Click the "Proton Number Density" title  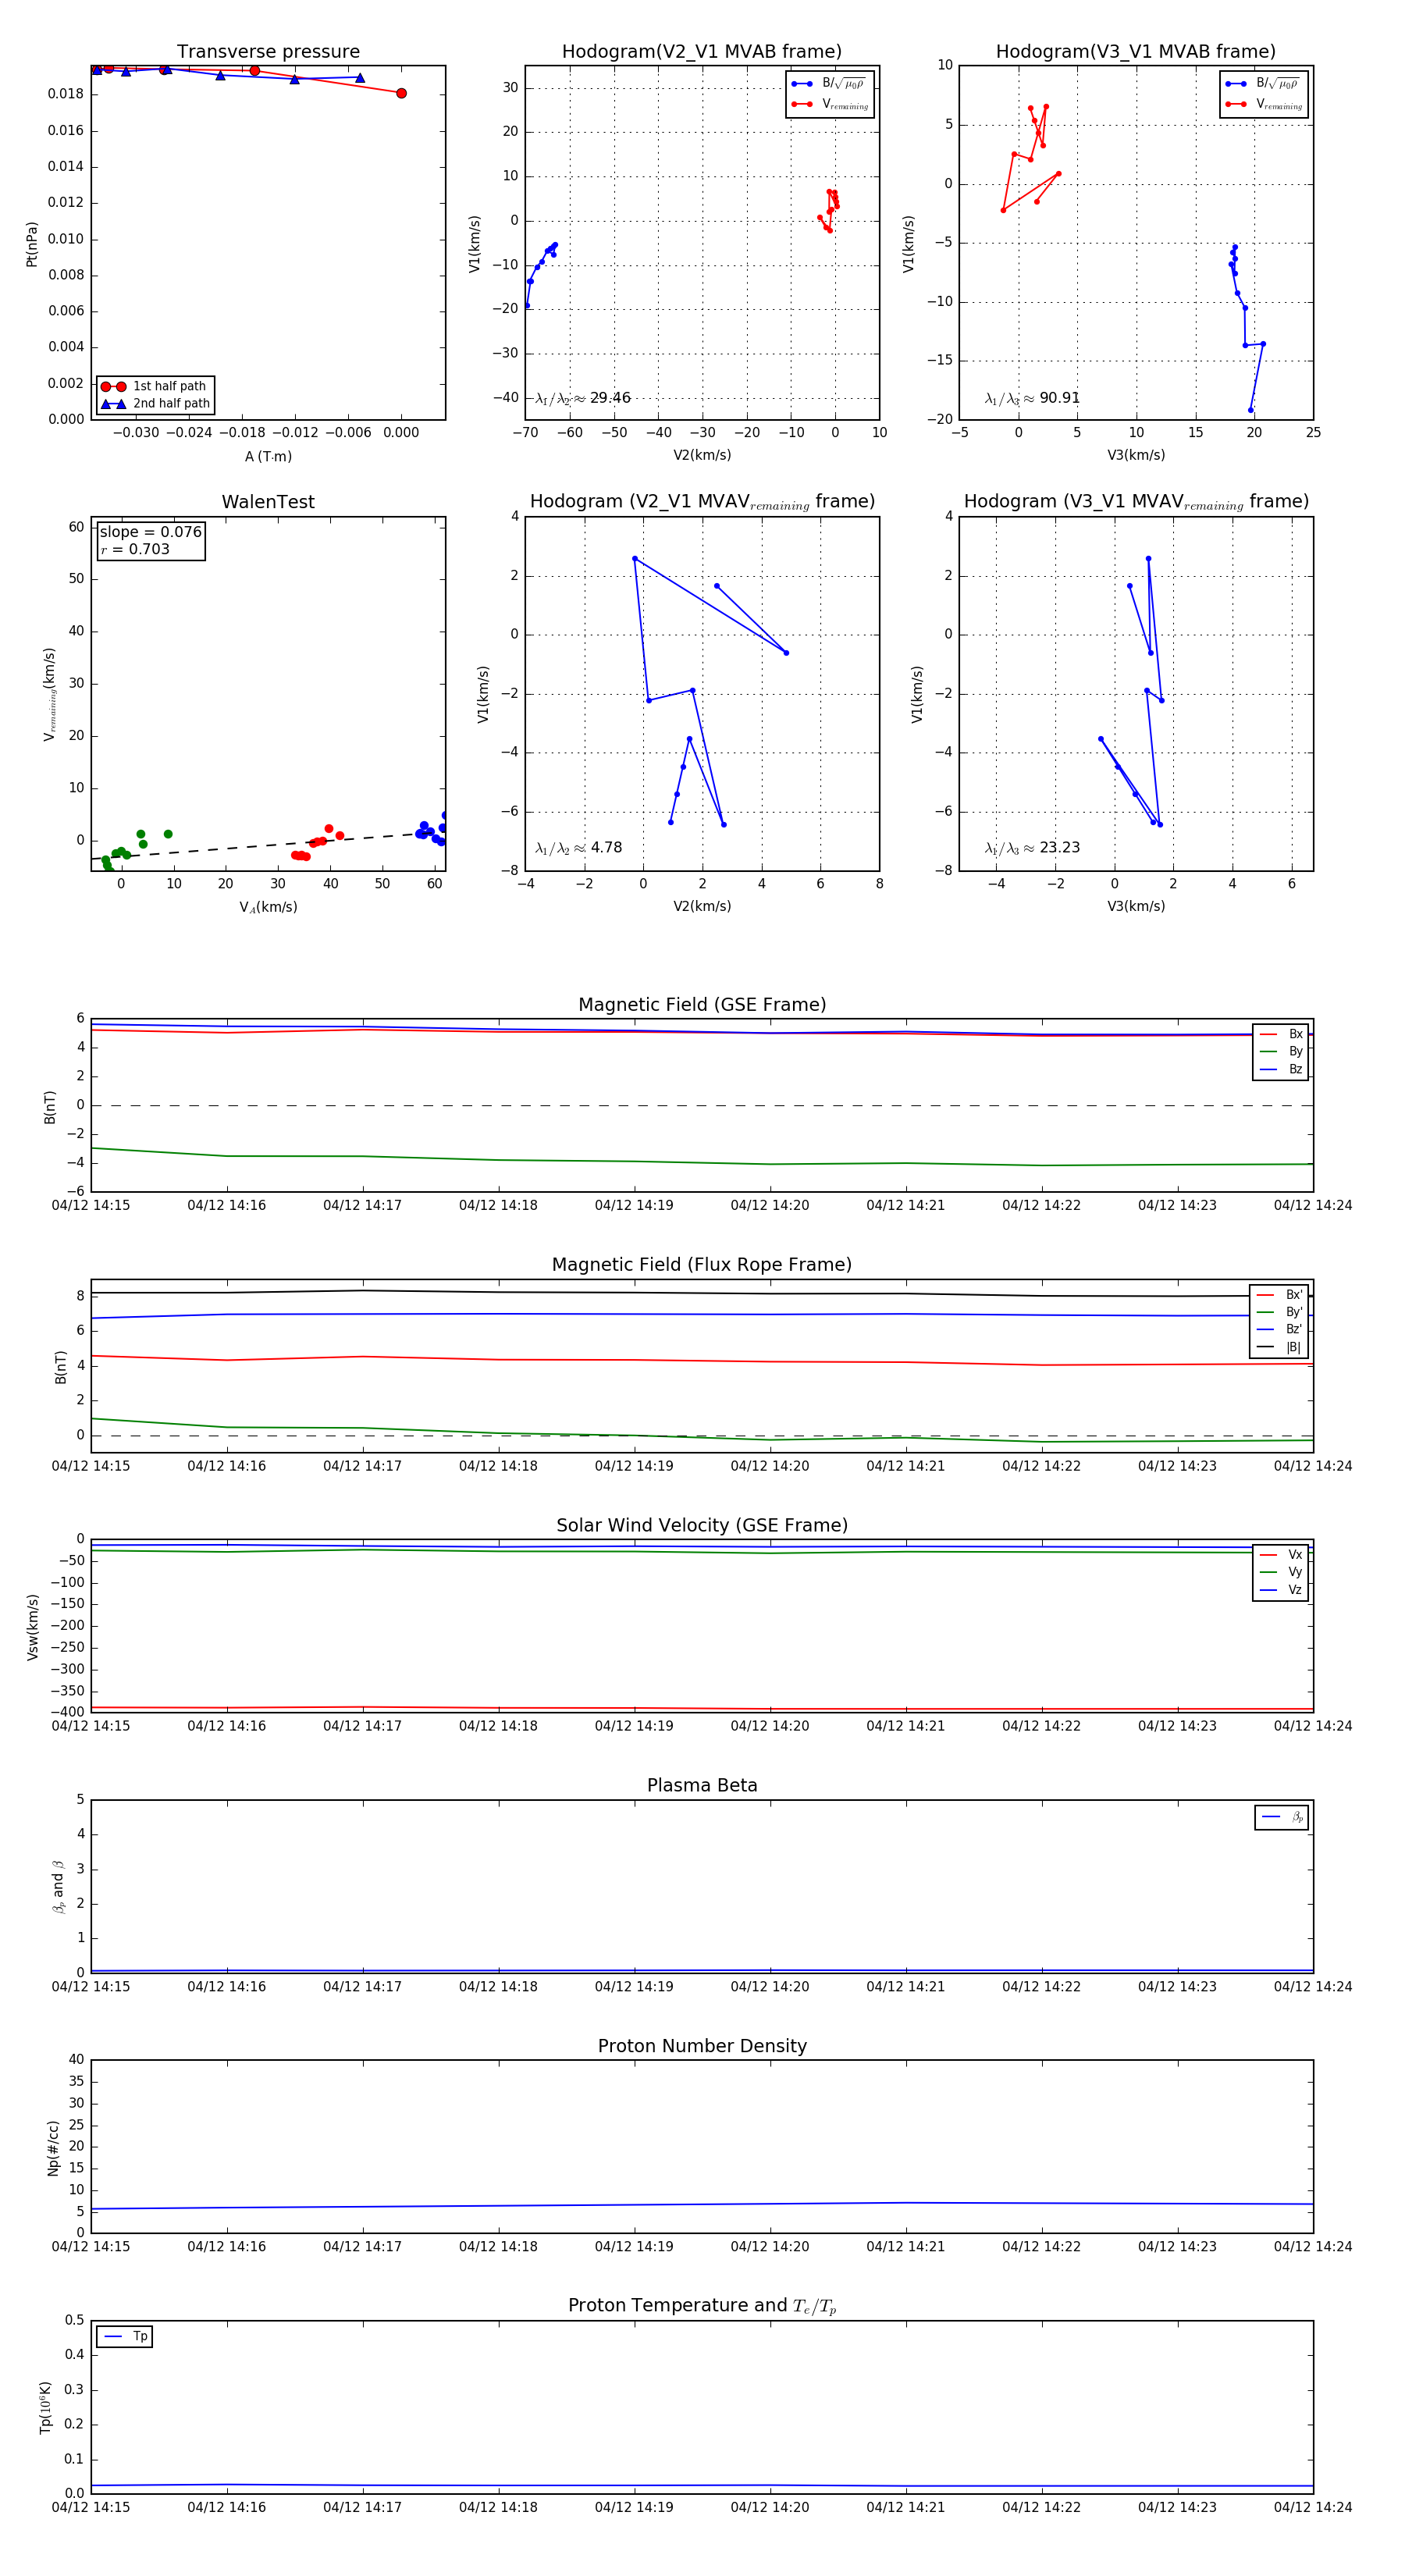coord(702,2046)
